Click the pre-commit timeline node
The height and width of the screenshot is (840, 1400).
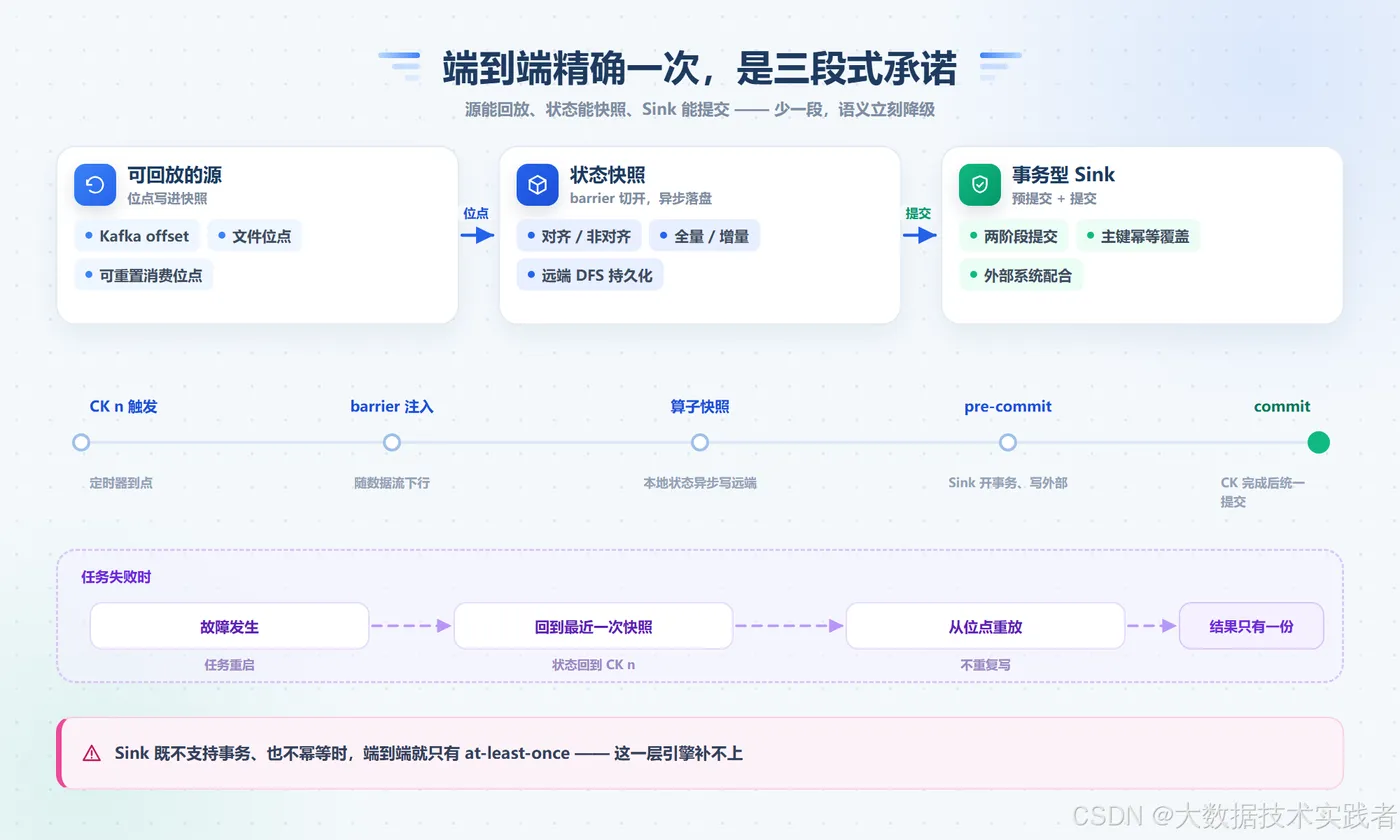pyautogui.click(x=1008, y=442)
